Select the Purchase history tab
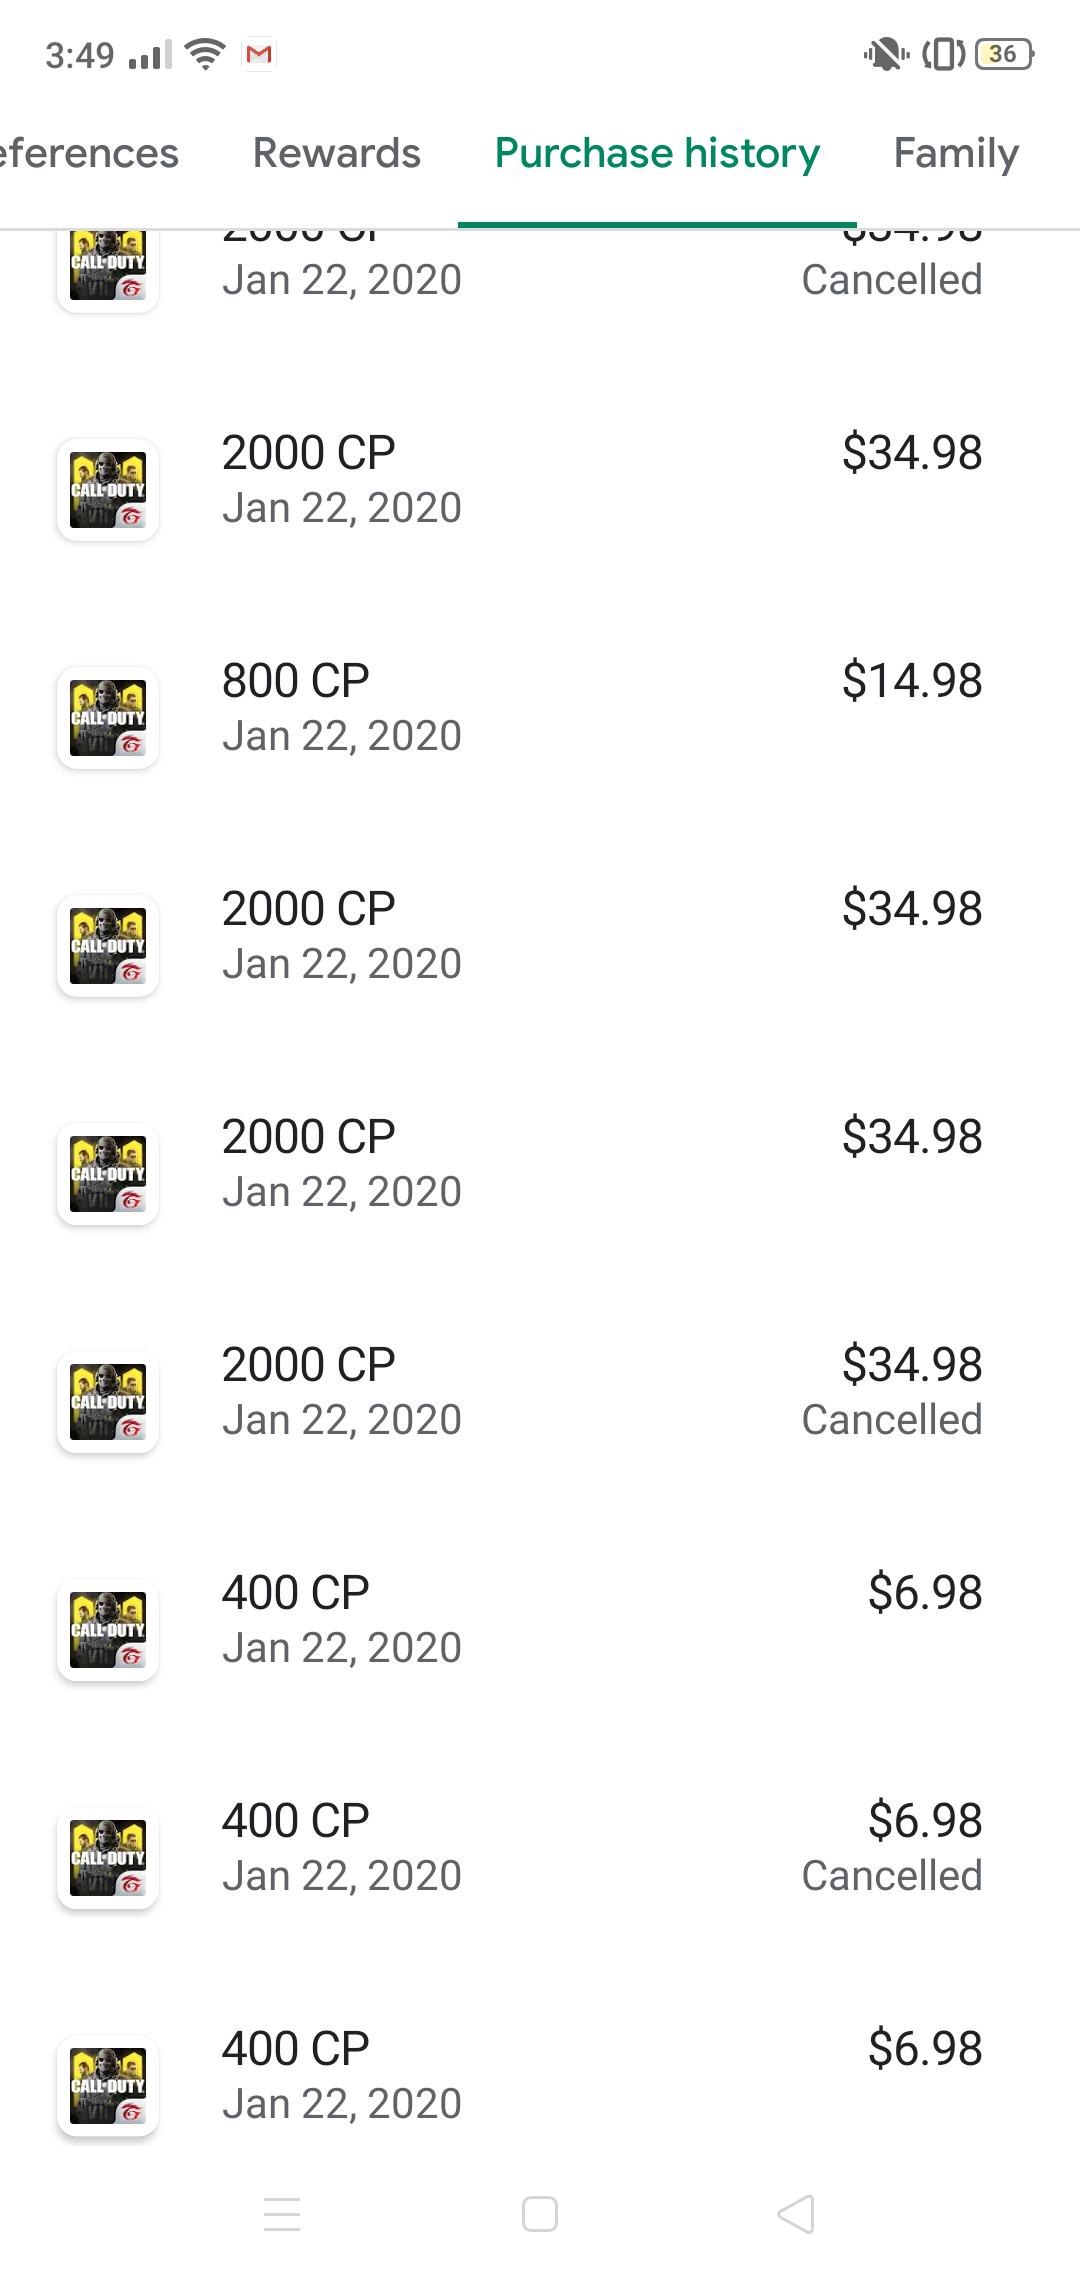Screen dimensions: 1080x2280 [x=657, y=153]
